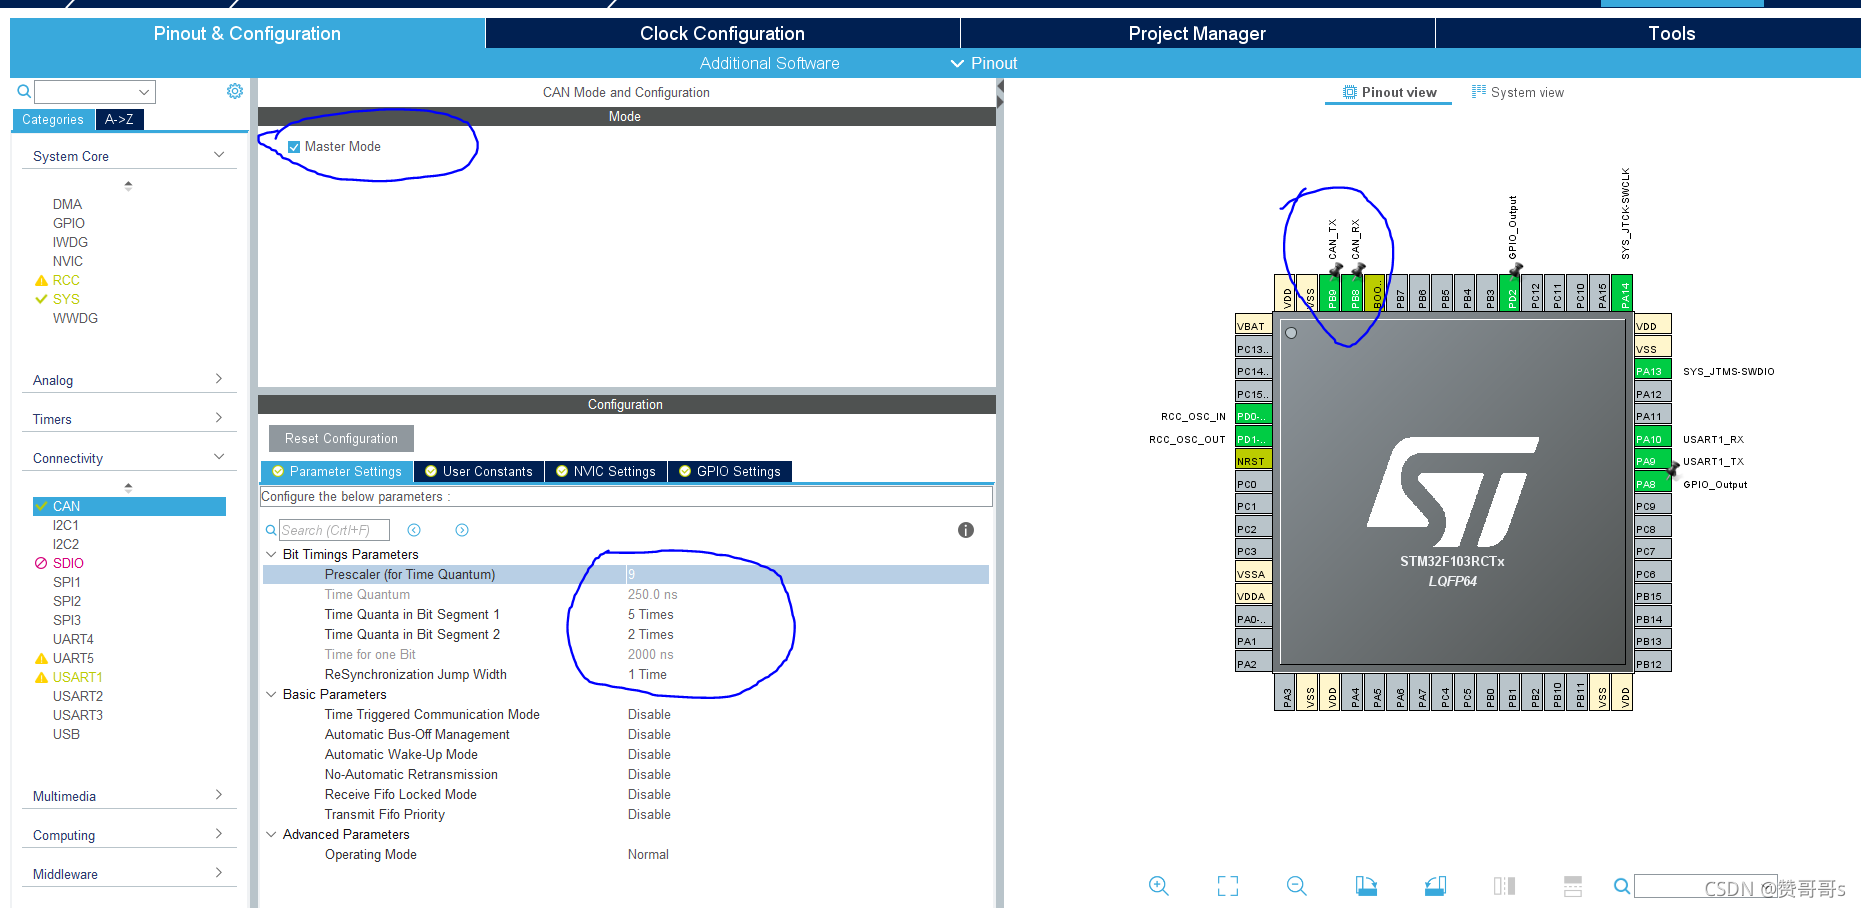The width and height of the screenshot is (1861, 908).
Task: Click the vertical split view icon
Action: pyautogui.click(x=1504, y=885)
